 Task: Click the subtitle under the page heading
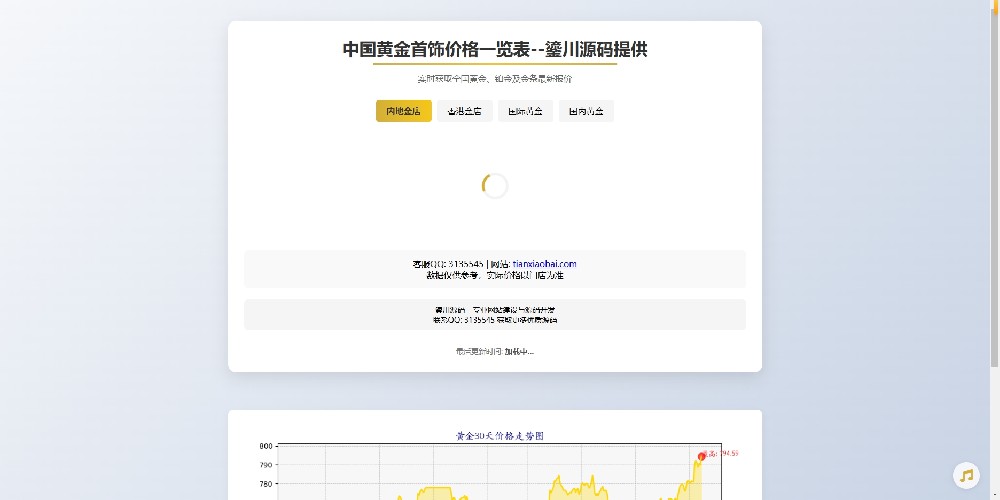tap(495, 79)
